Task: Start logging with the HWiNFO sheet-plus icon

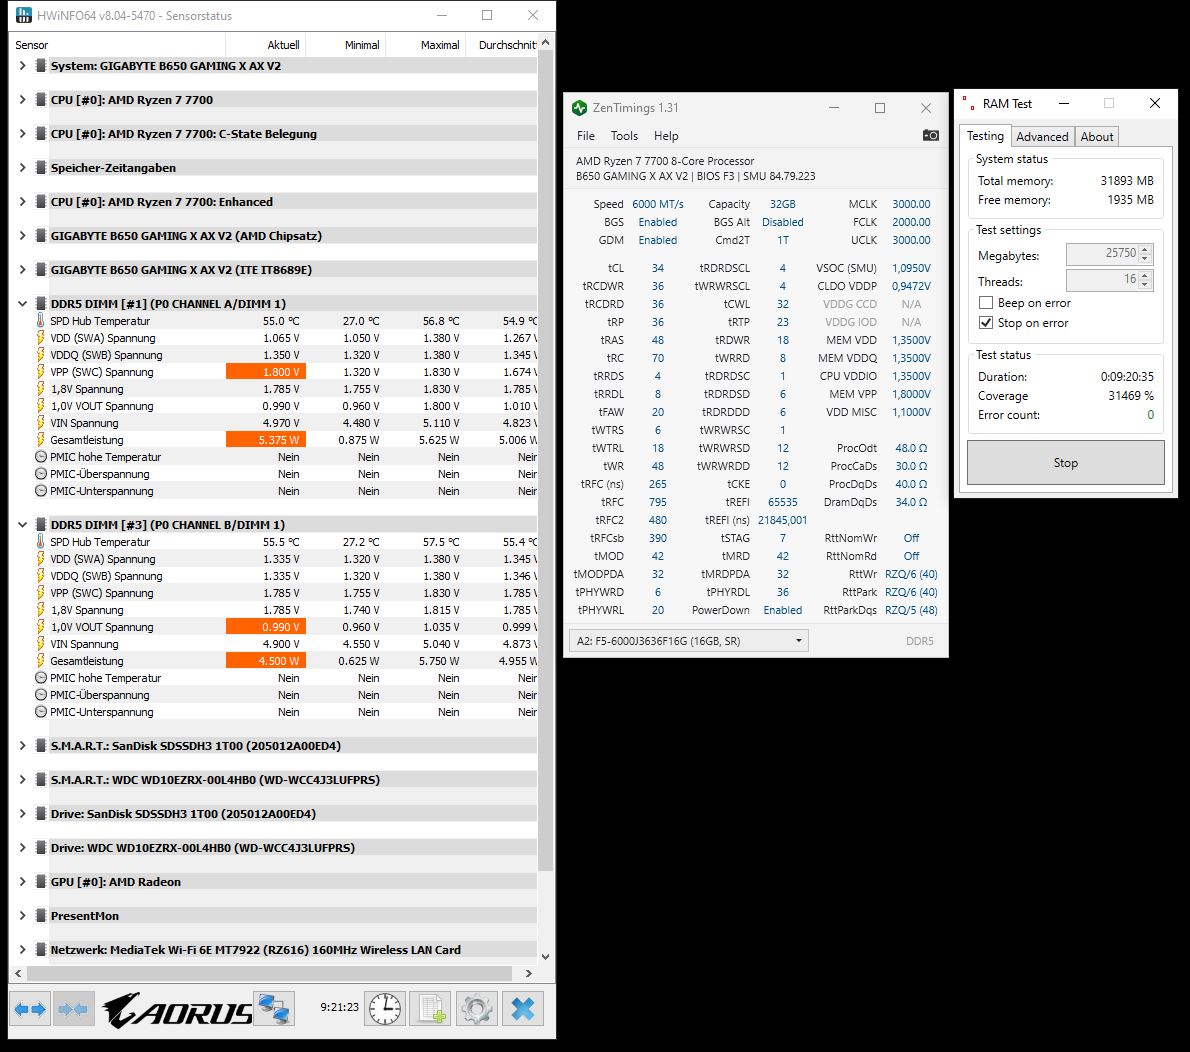Action: click(431, 1009)
